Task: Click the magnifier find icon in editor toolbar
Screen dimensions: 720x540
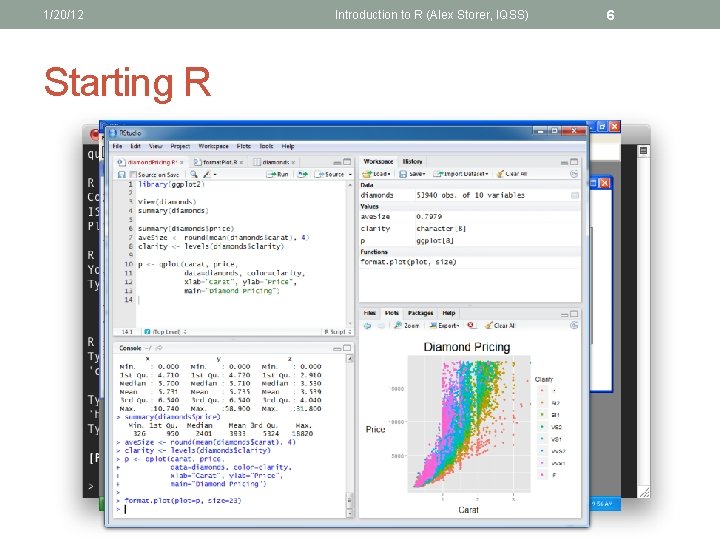Action: coord(194,174)
